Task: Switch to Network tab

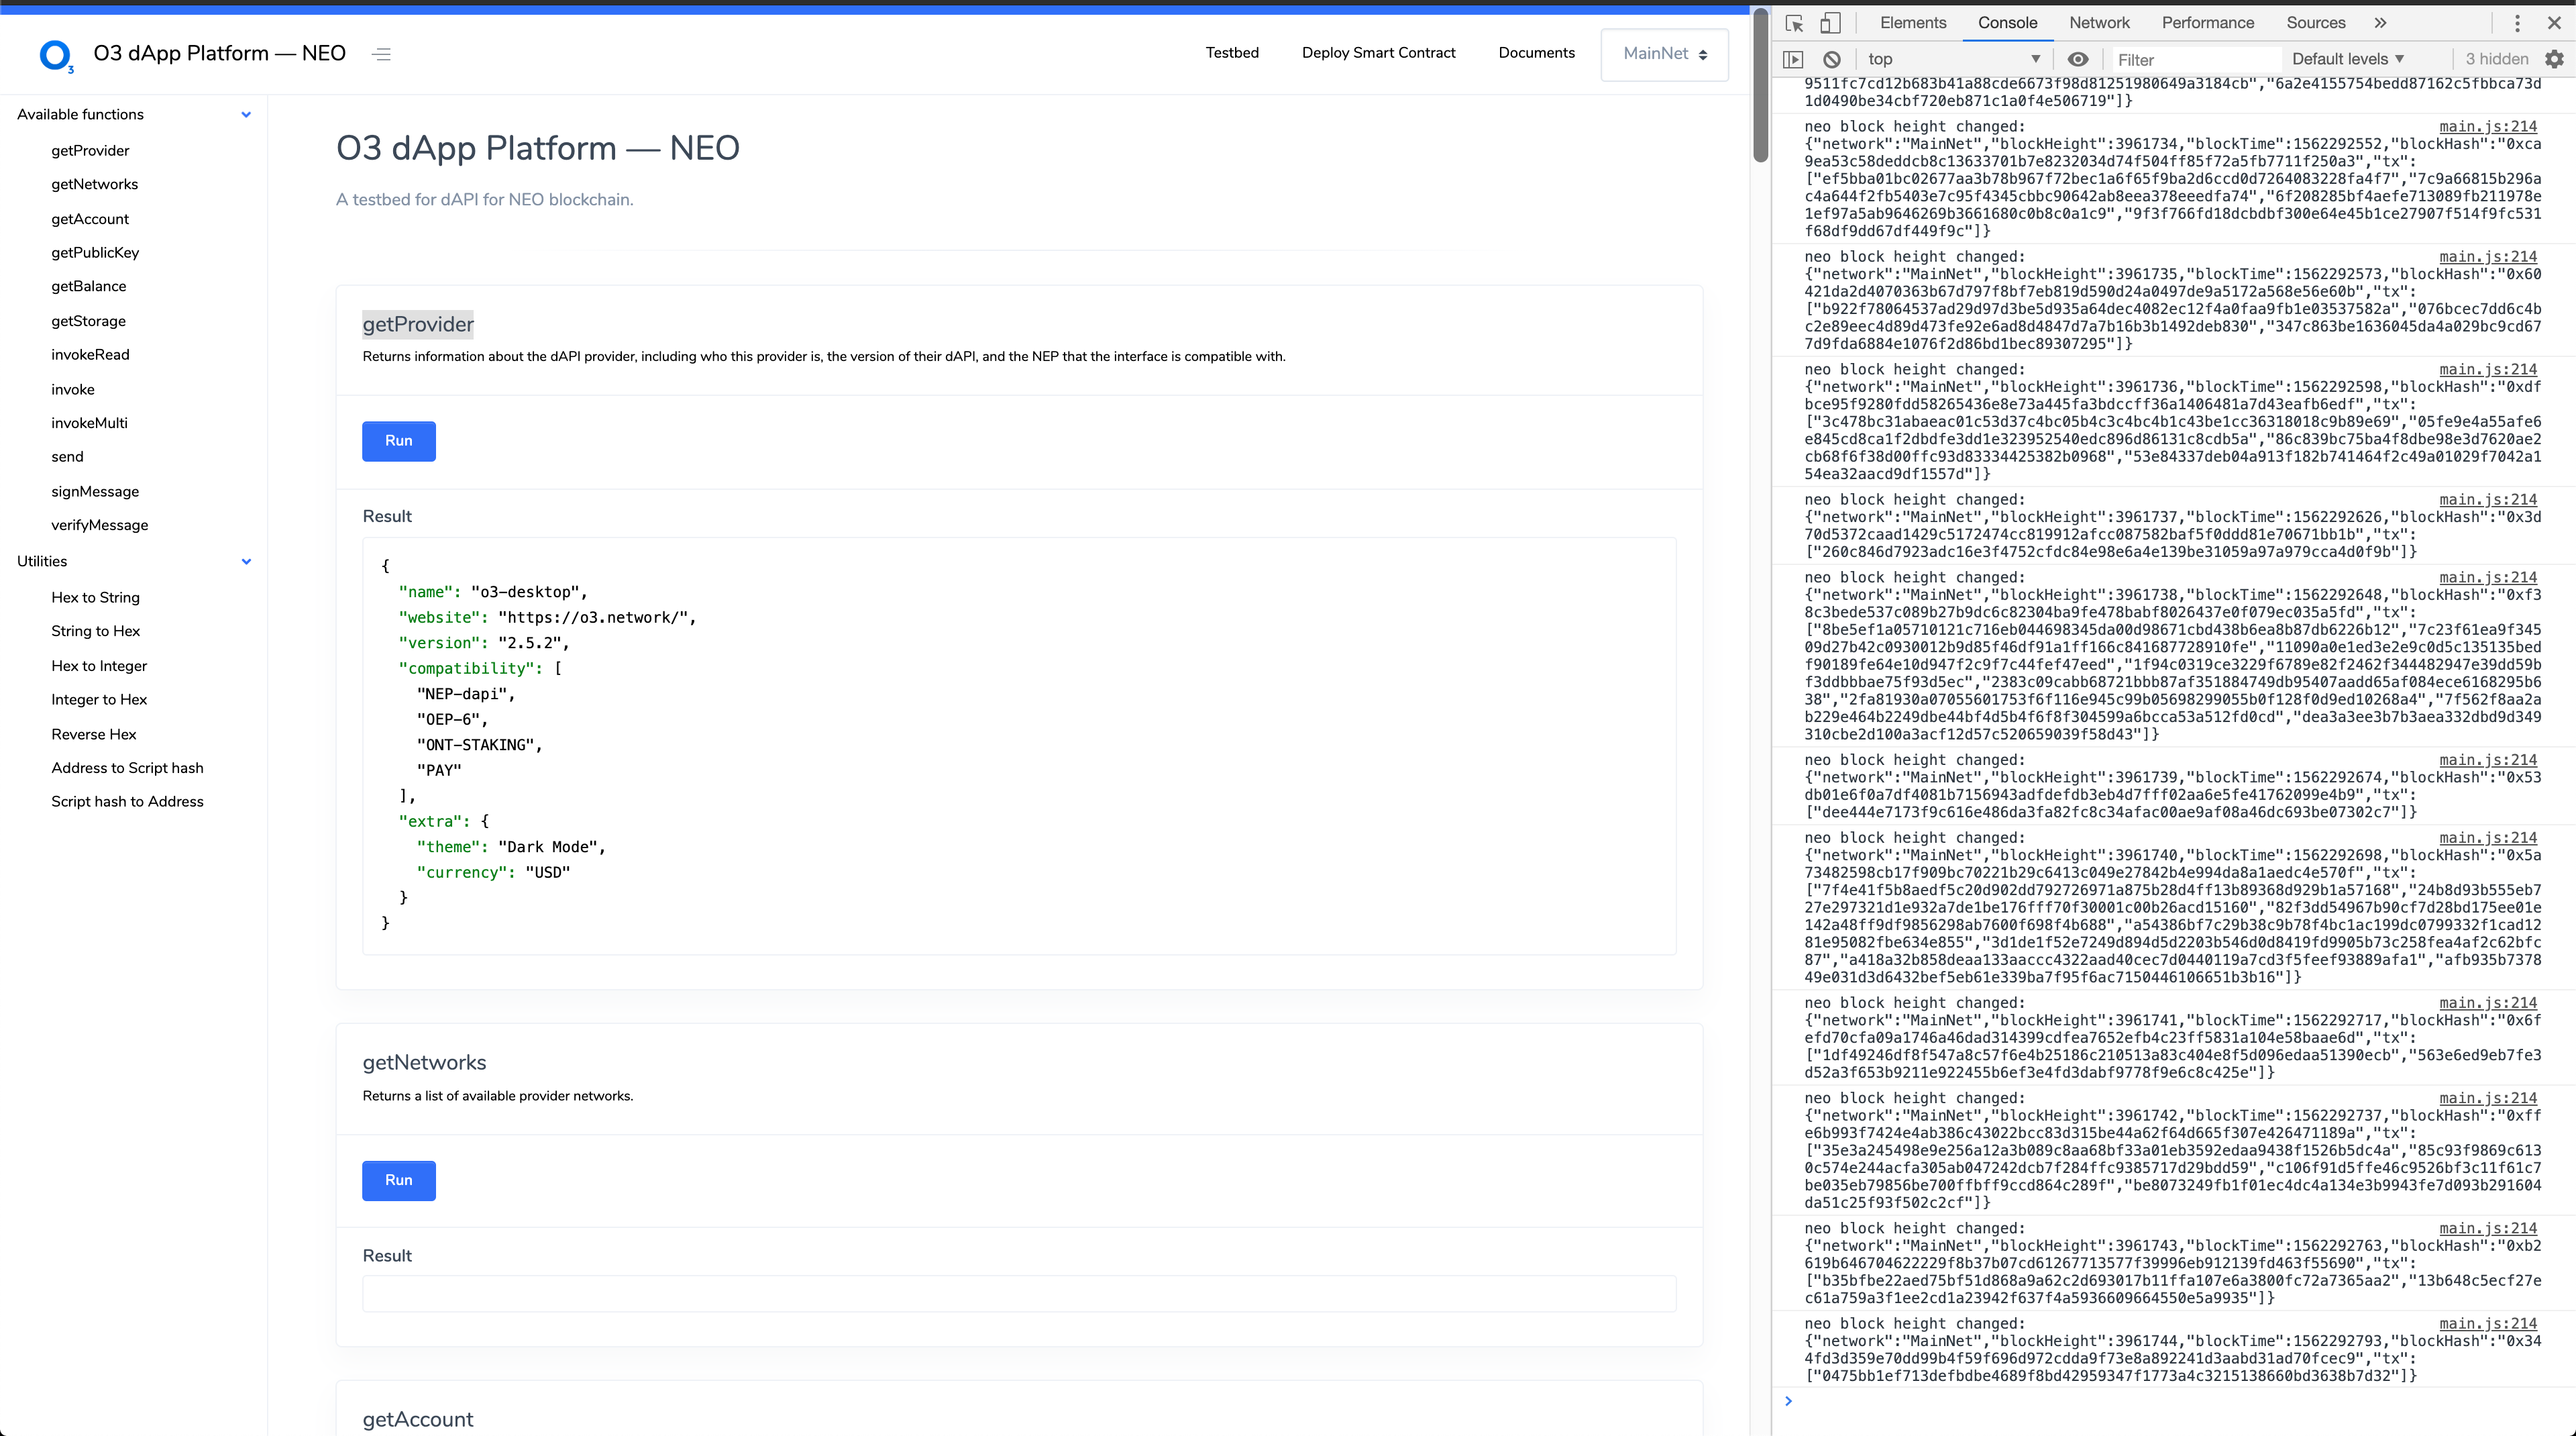Action: [x=2099, y=23]
